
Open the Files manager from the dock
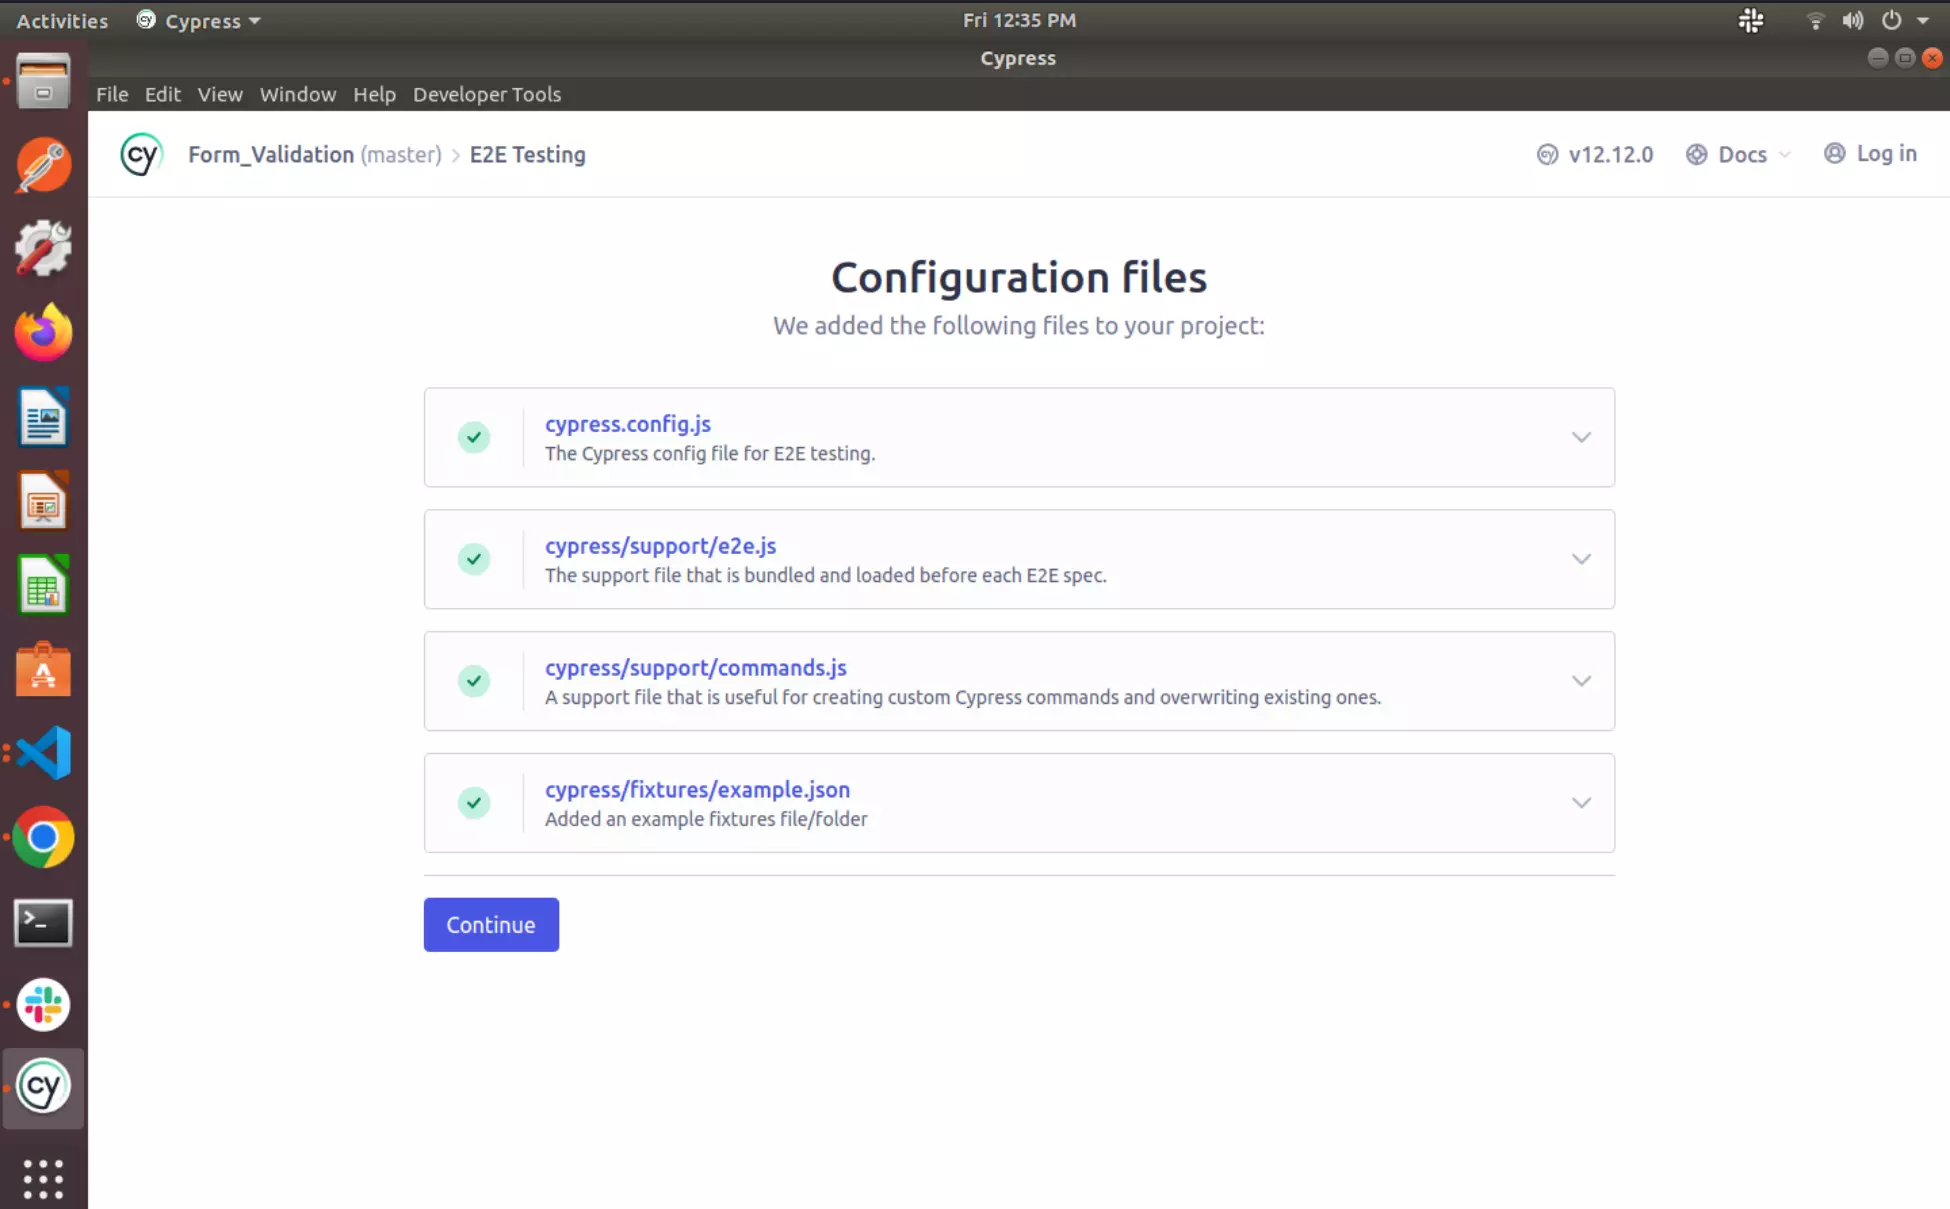[x=43, y=80]
